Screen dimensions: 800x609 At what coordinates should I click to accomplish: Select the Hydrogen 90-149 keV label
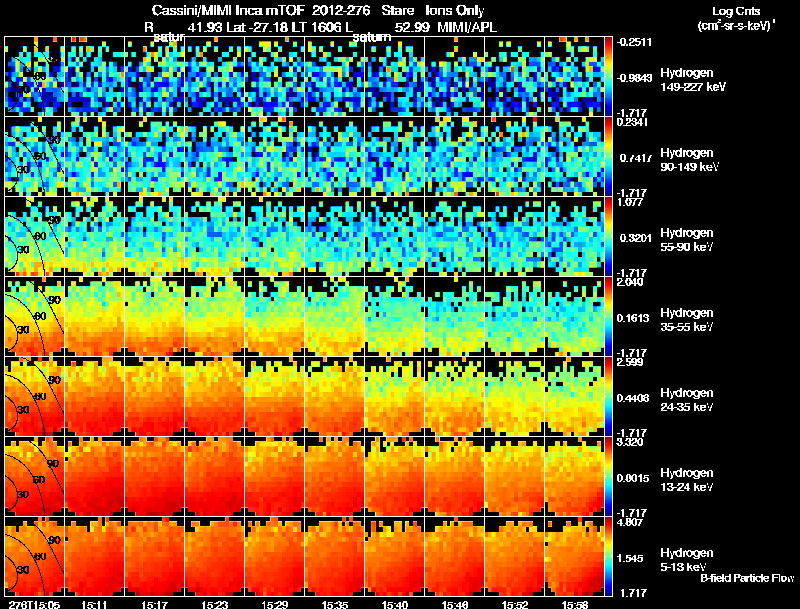click(x=689, y=160)
